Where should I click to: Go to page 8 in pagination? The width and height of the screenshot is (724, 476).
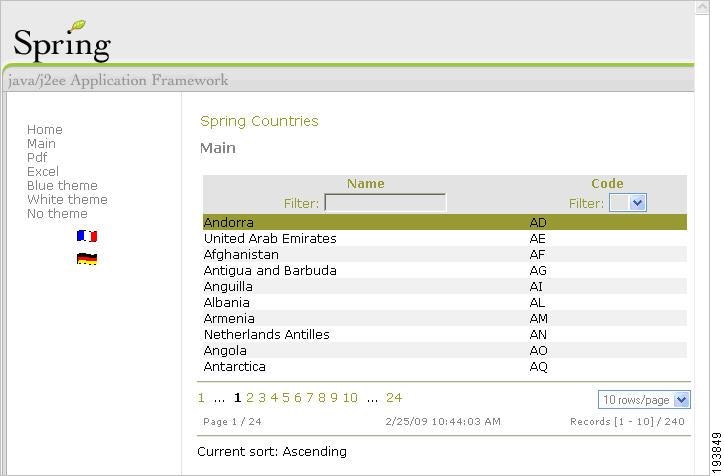[x=322, y=398]
